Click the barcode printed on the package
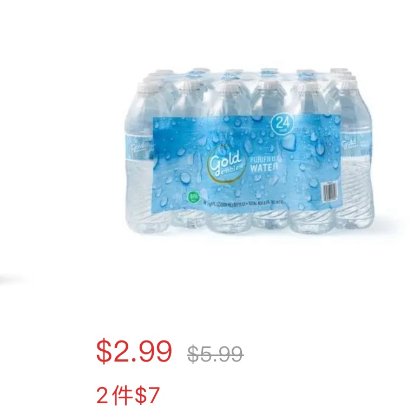The image size is (420, 420). (x=329, y=192)
